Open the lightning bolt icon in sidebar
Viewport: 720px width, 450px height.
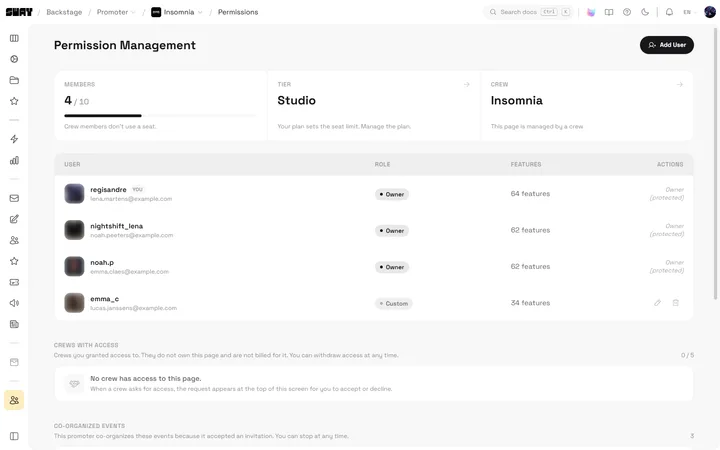tap(14, 139)
